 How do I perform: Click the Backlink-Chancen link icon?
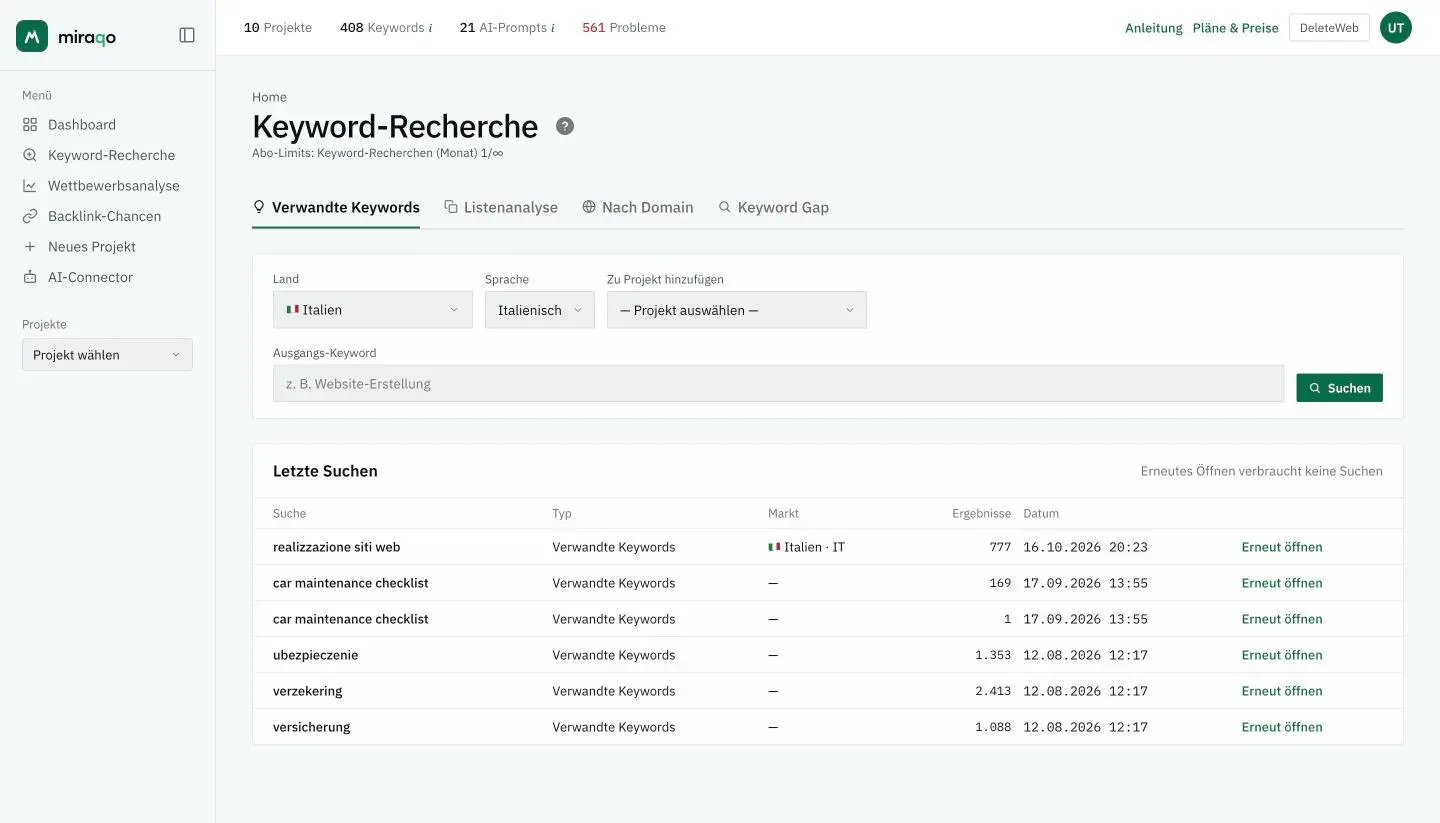point(30,216)
